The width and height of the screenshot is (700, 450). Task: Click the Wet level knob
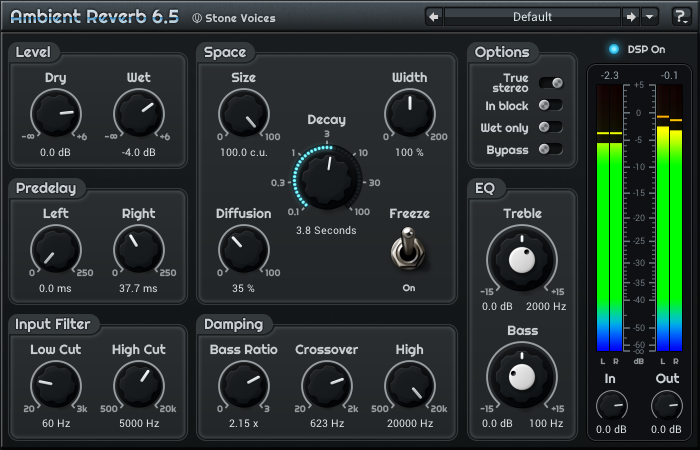point(139,113)
